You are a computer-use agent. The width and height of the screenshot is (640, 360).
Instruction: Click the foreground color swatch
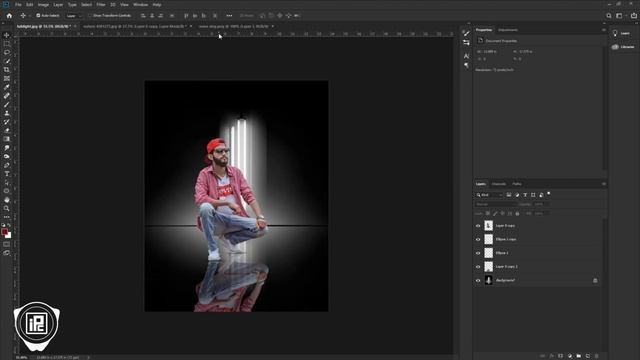(x=4, y=232)
